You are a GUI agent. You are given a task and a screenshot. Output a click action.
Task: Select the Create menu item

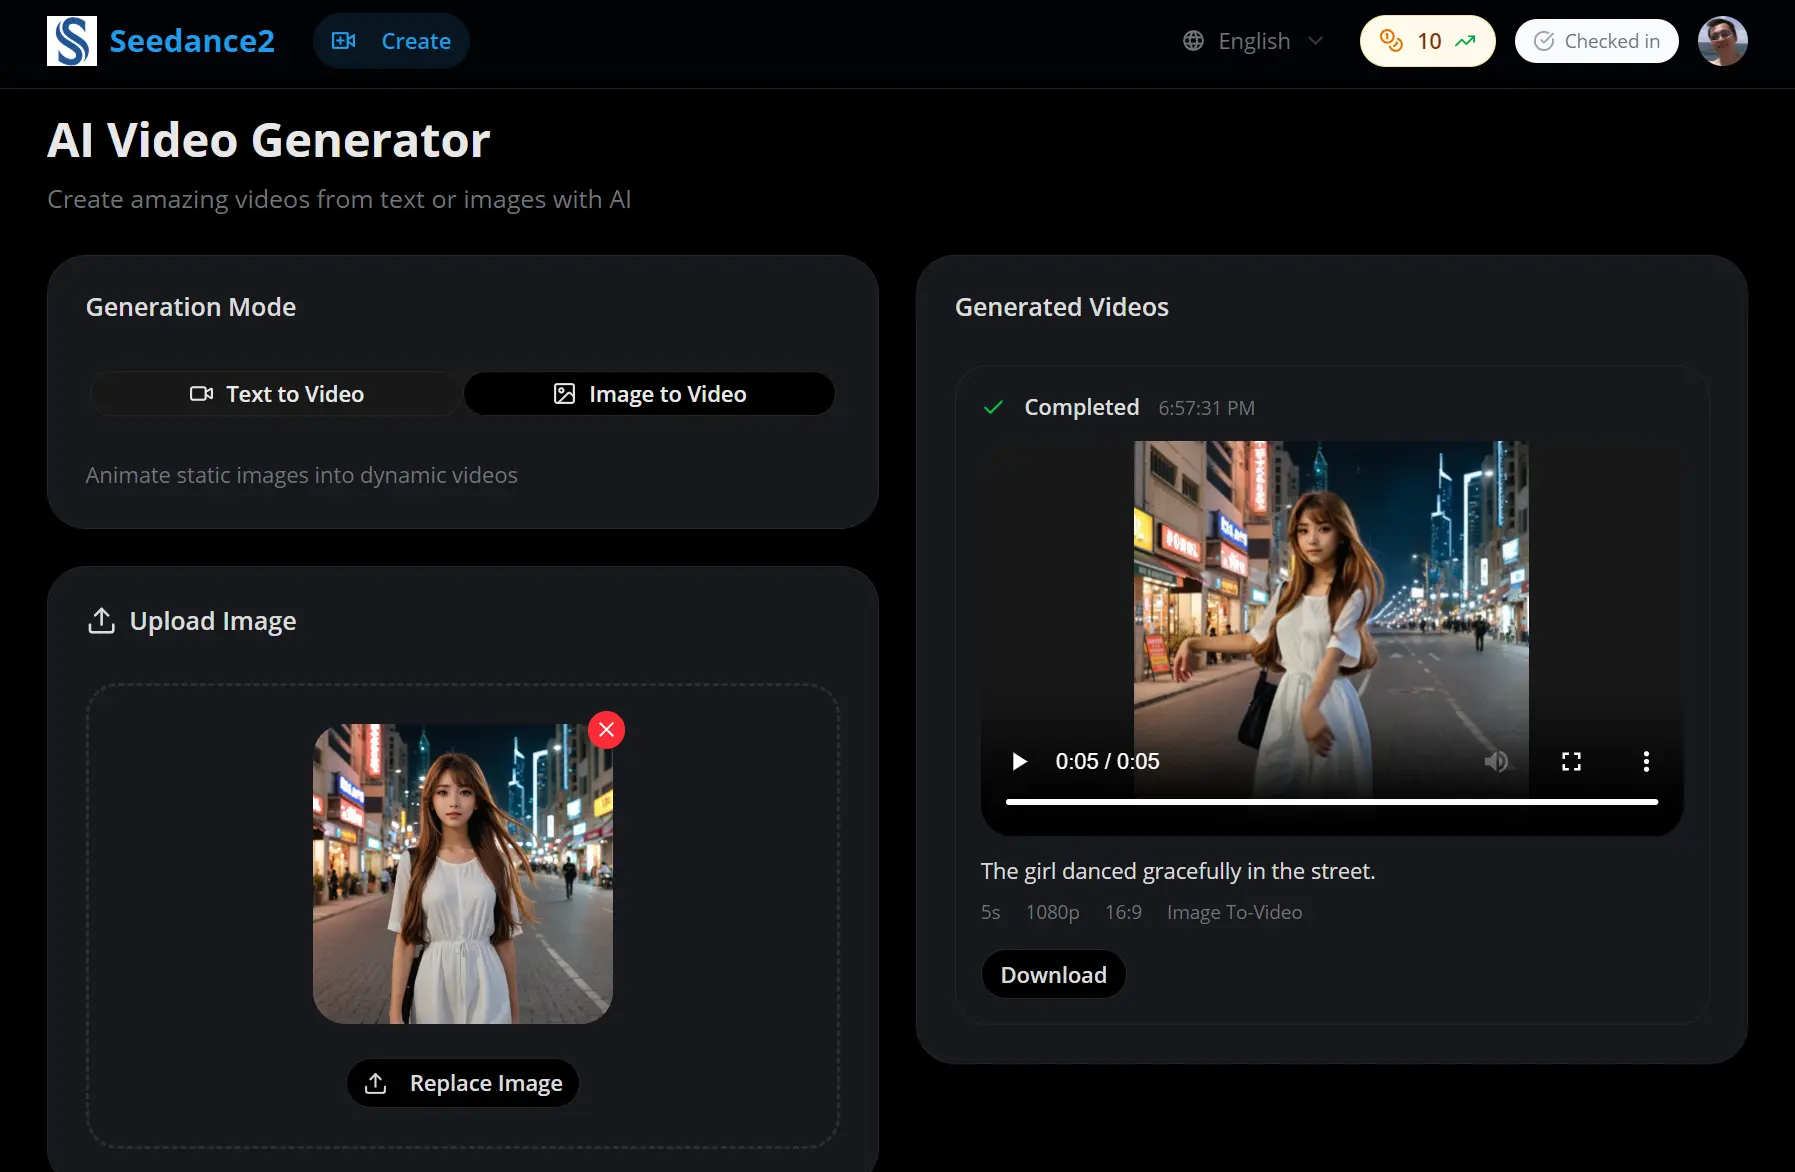pyautogui.click(x=391, y=41)
